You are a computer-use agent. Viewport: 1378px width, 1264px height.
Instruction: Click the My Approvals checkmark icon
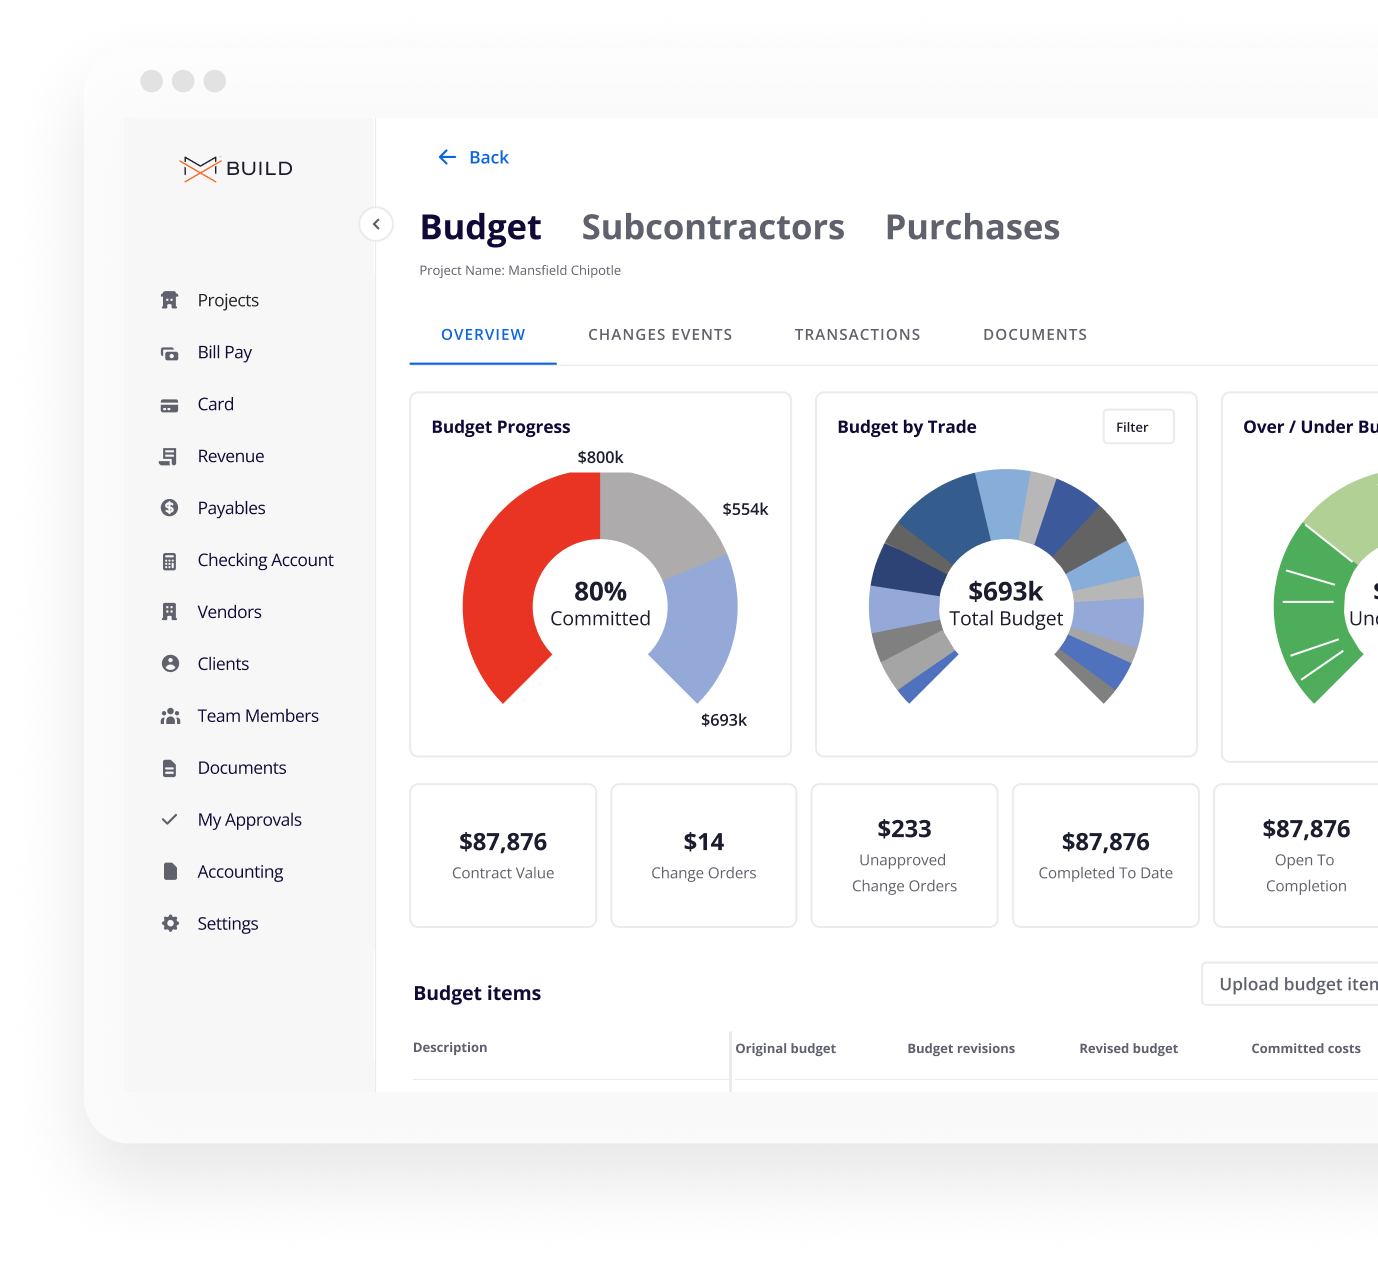click(x=170, y=820)
